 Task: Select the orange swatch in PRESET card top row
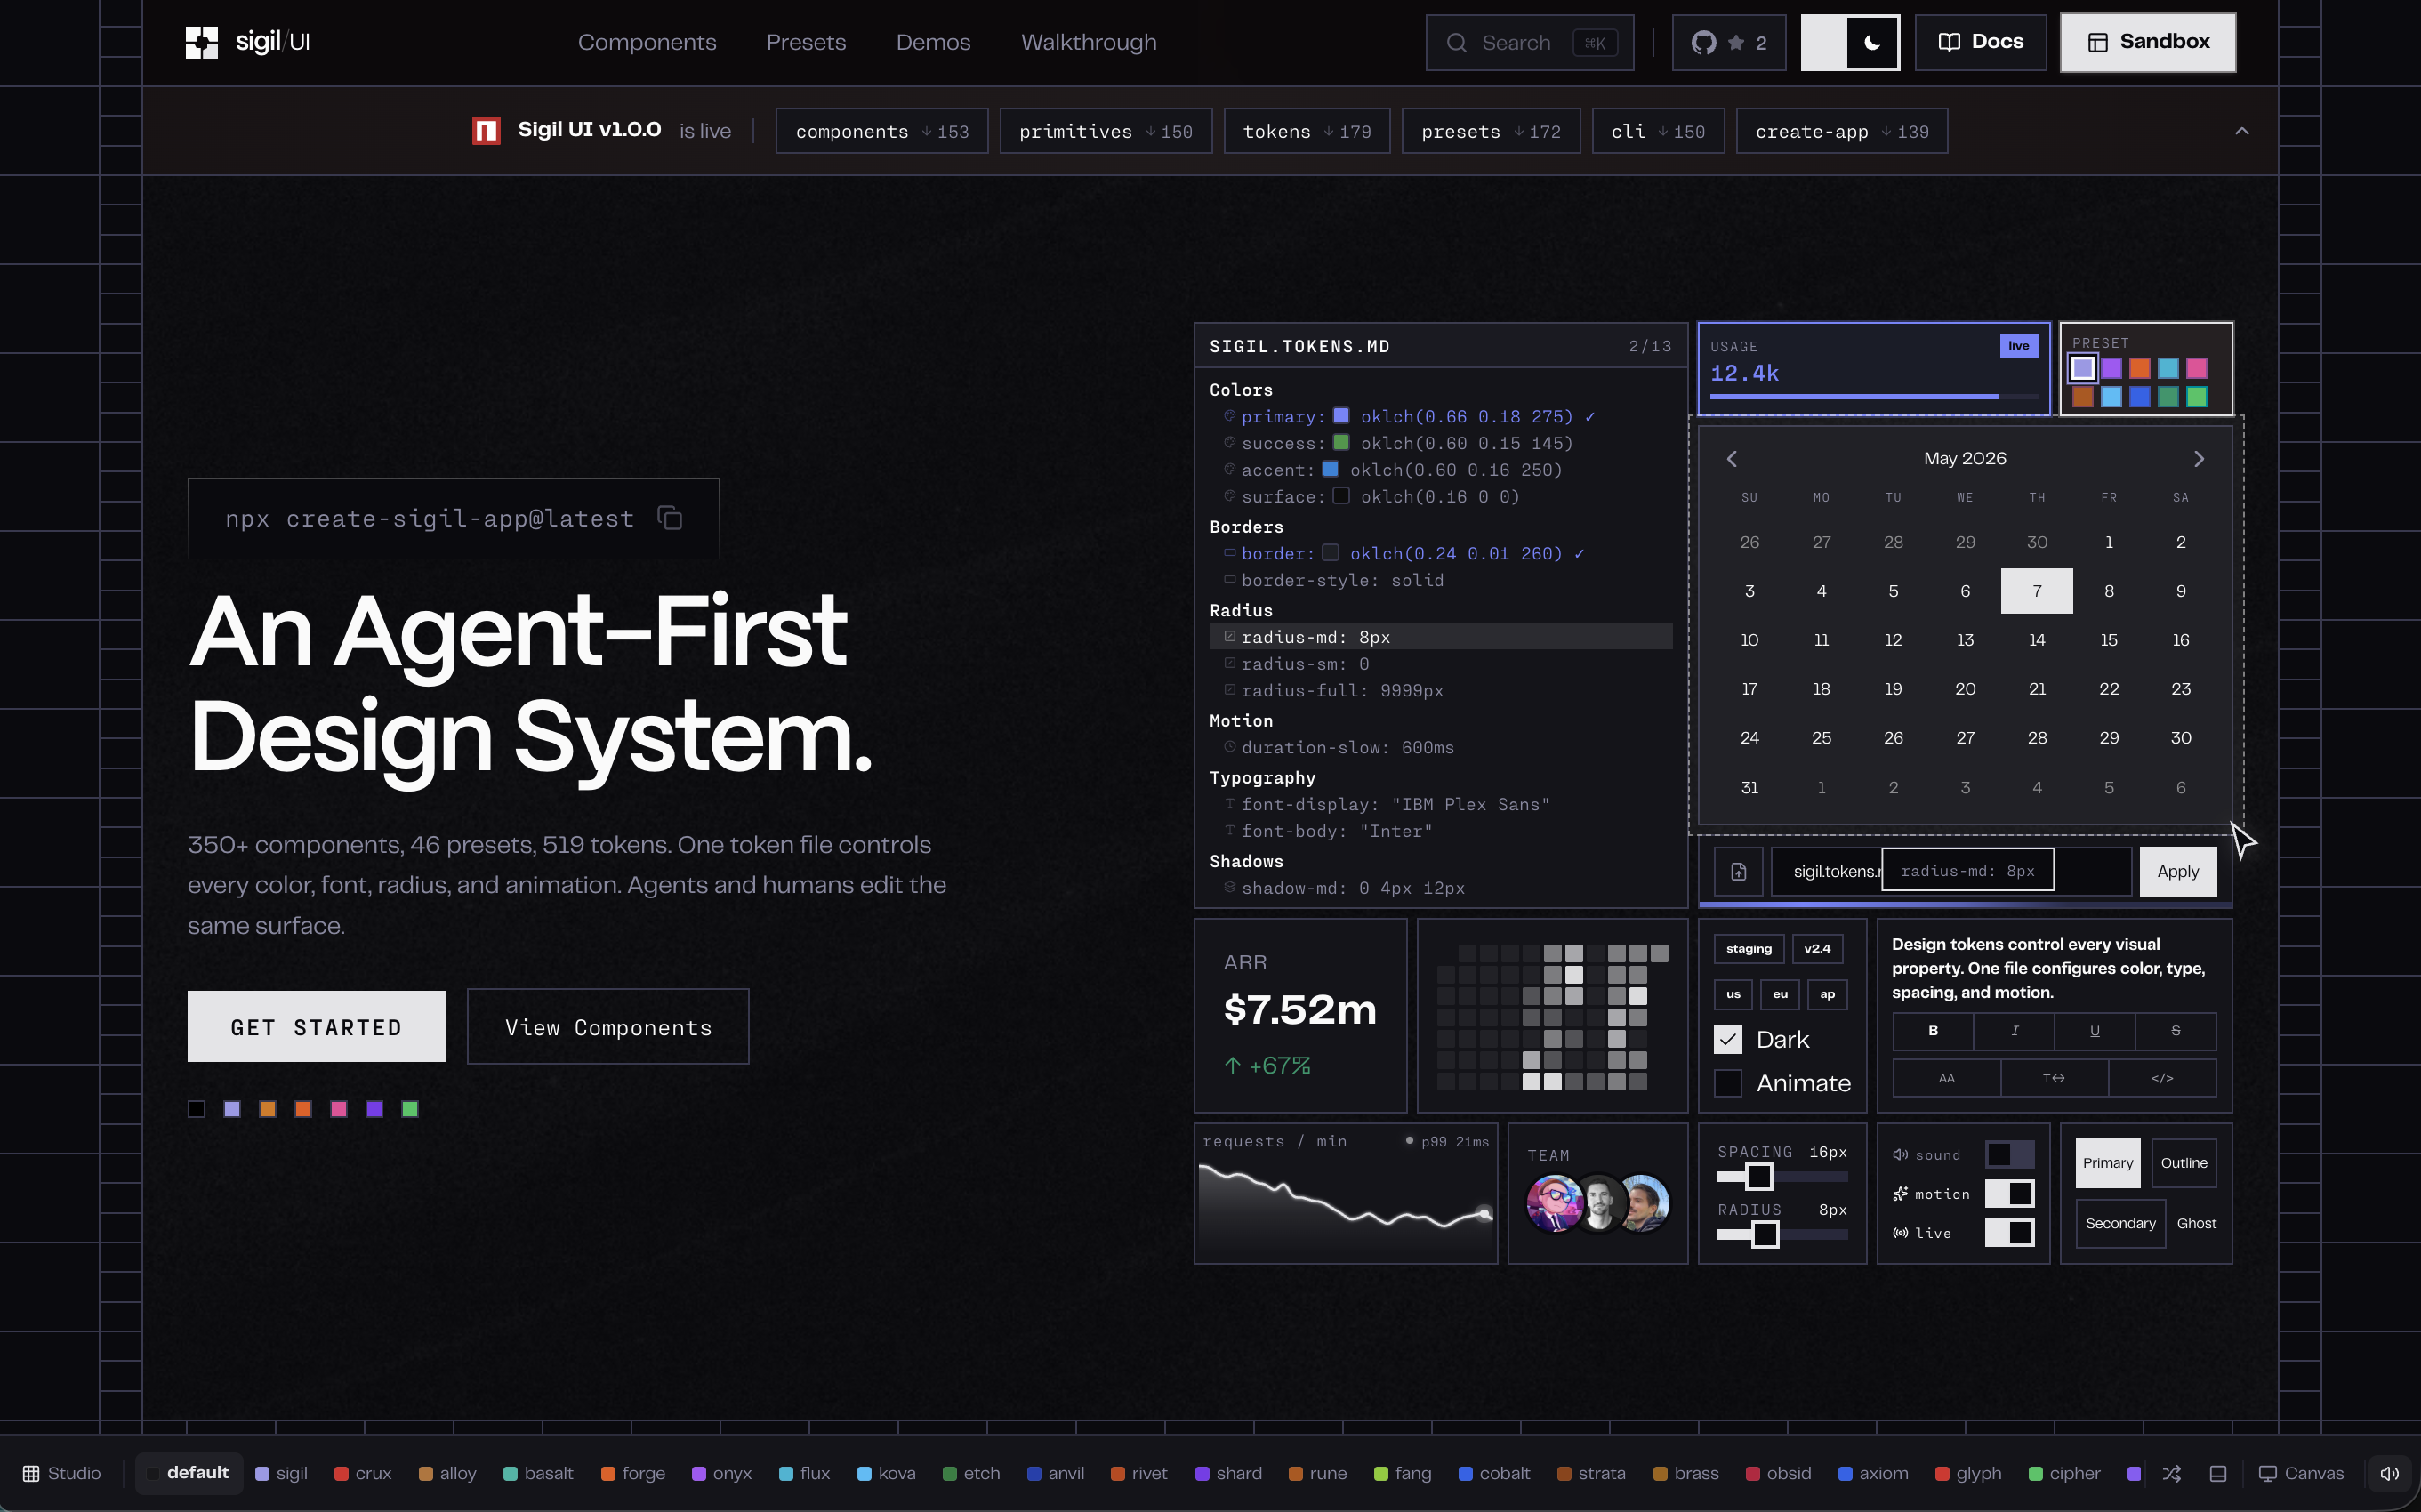coord(2139,368)
